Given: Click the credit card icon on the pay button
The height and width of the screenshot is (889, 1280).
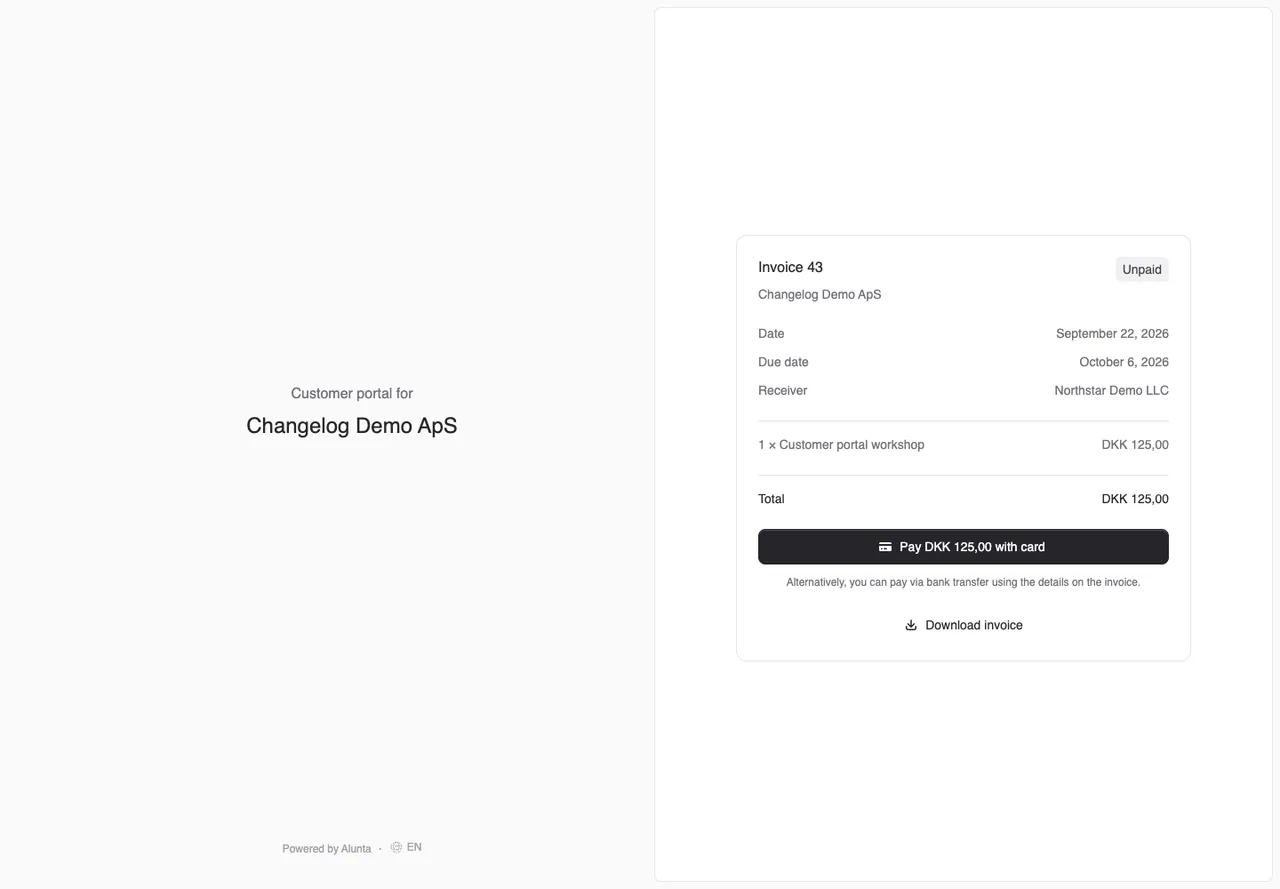Looking at the screenshot, I should click(x=885, y=547).
